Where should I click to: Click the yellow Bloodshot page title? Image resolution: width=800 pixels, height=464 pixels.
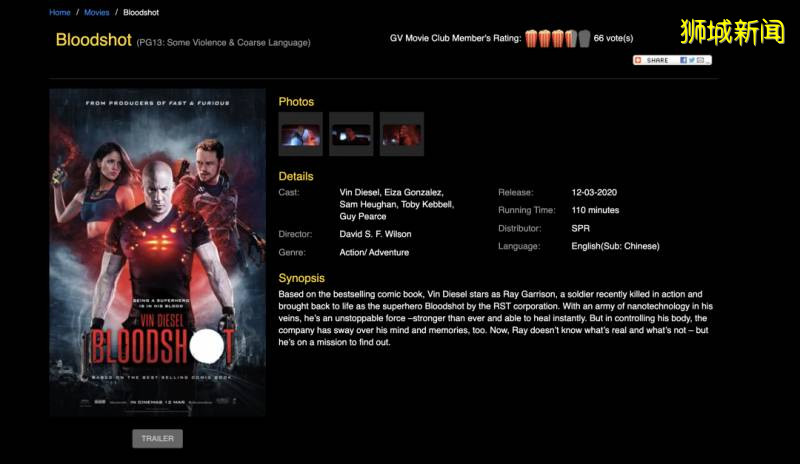pos(93,41)
